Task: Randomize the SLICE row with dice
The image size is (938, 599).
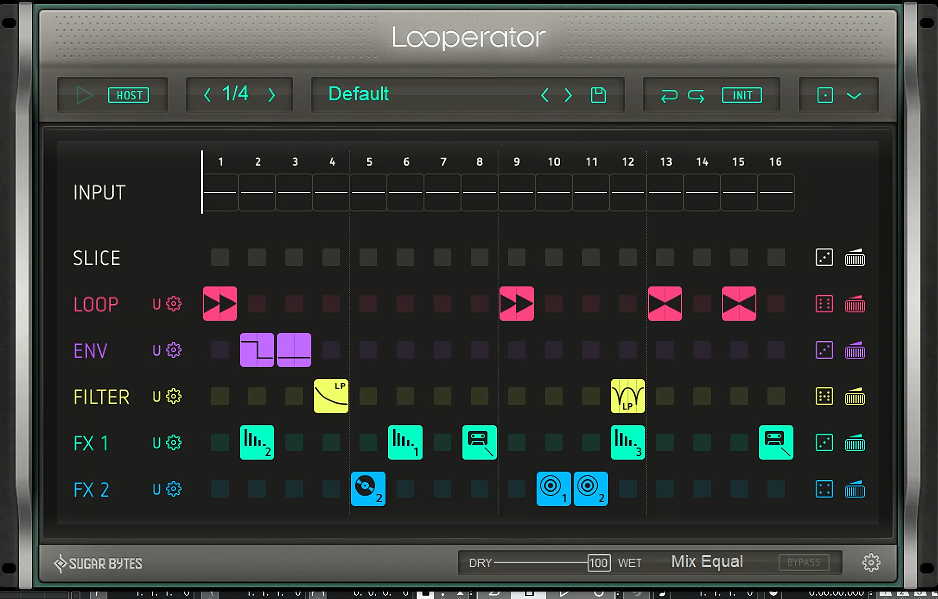Action: (x=824, y=257)
